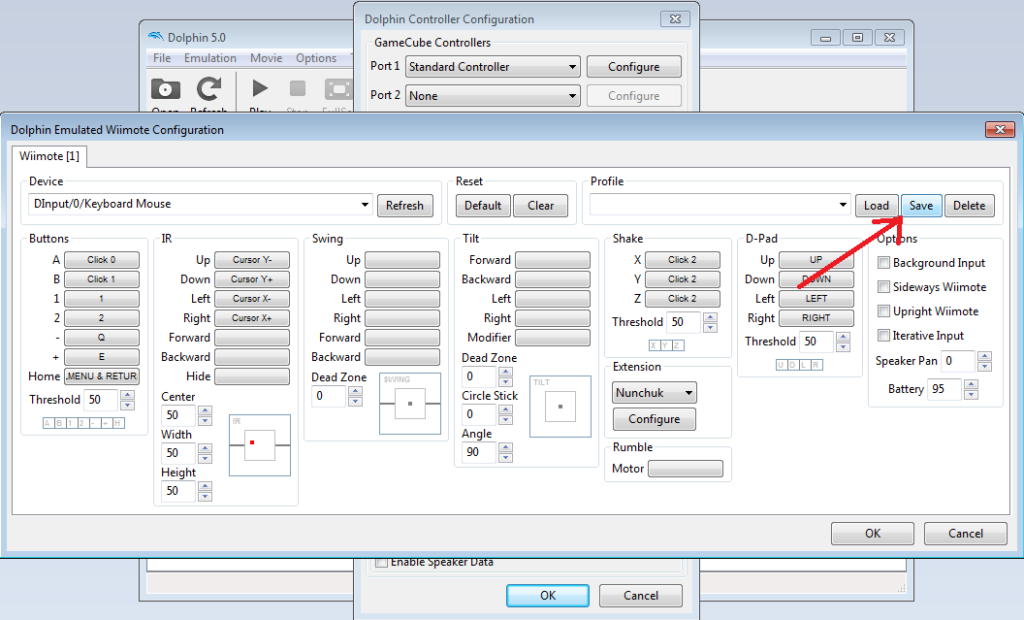Select the Wiimote [1] tab

point(49,156)
